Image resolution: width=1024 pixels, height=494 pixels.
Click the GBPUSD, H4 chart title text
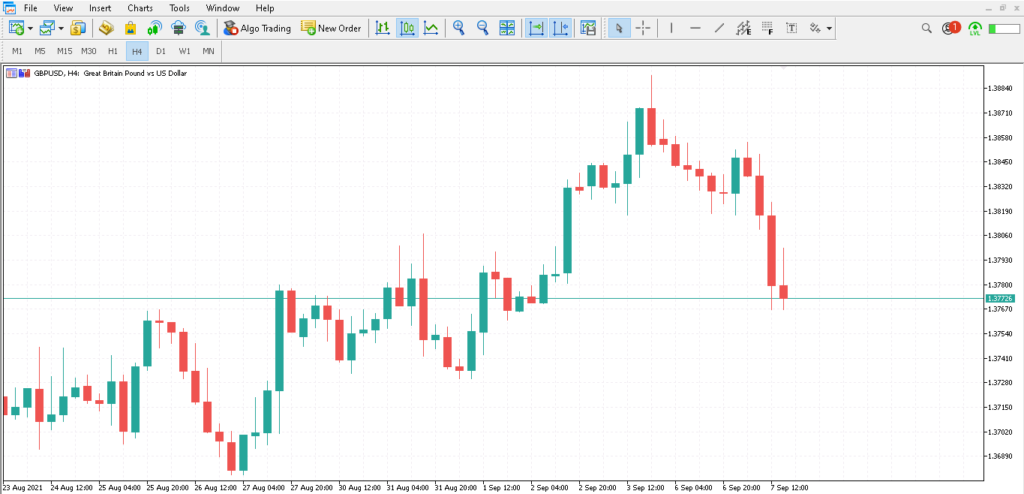coord(110,73)
